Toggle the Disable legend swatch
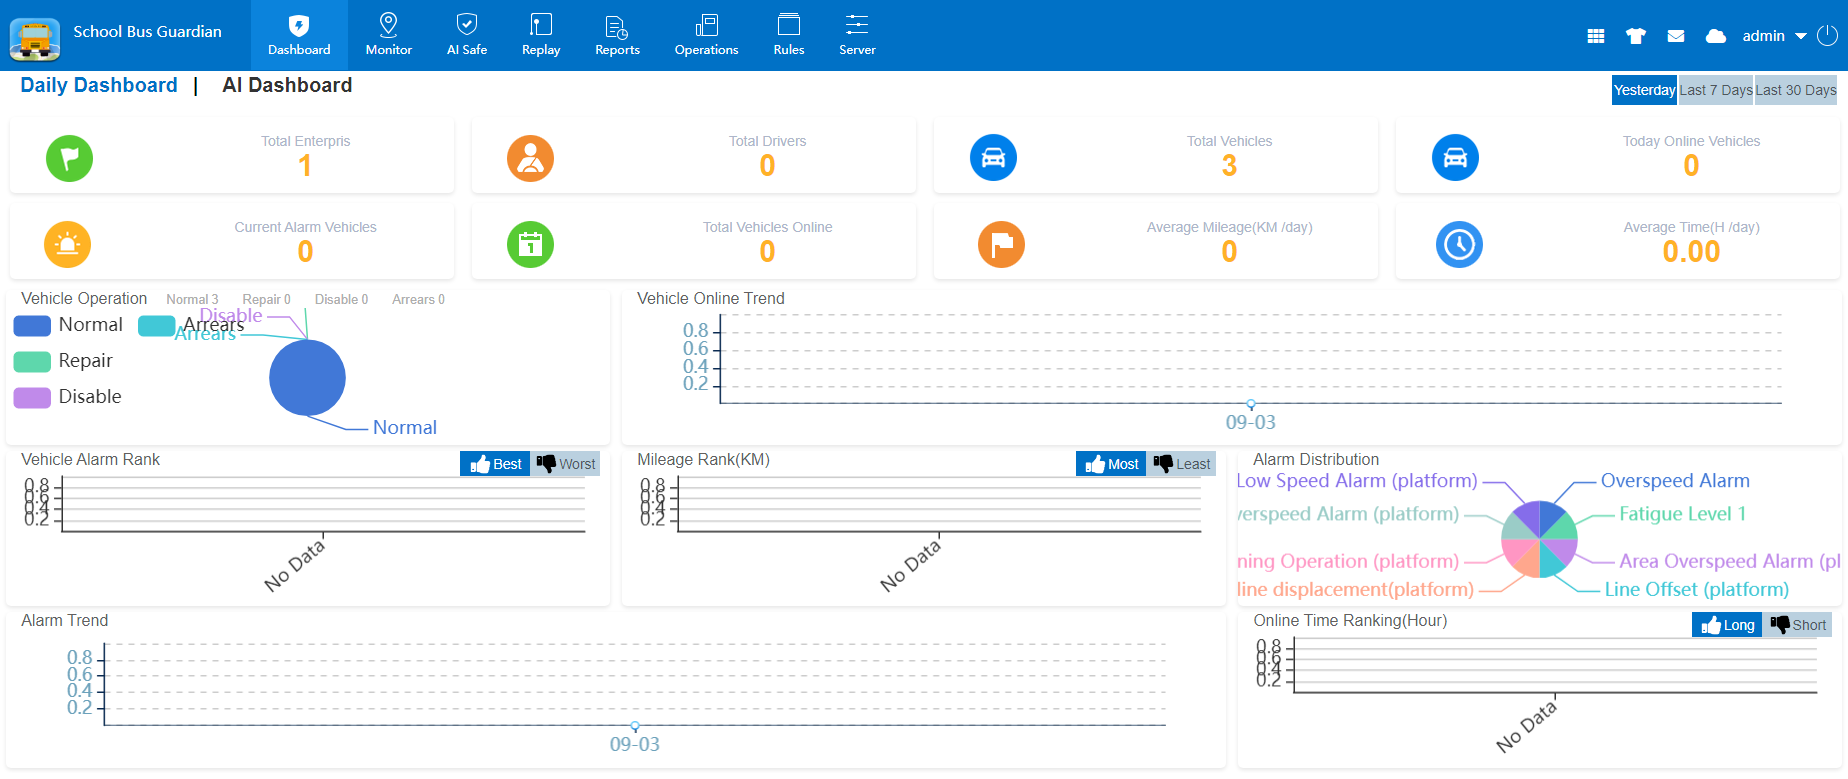Image resolution: width=1848 pixels, height=779 pixels. [32, 397]
